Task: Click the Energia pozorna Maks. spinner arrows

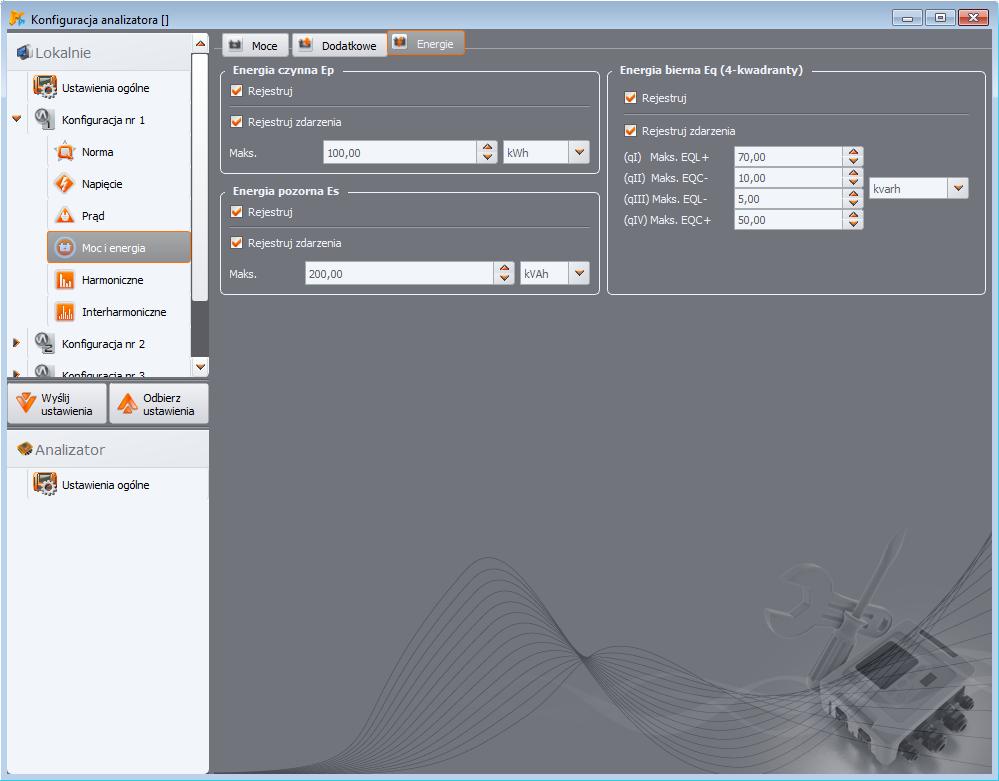Action: pos(505,273)
